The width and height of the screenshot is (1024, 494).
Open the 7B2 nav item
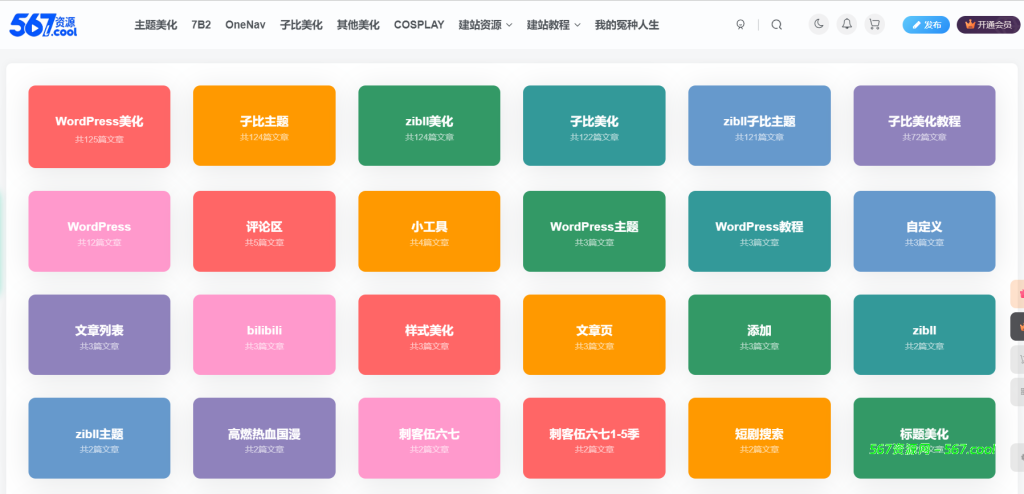[201, 25]
